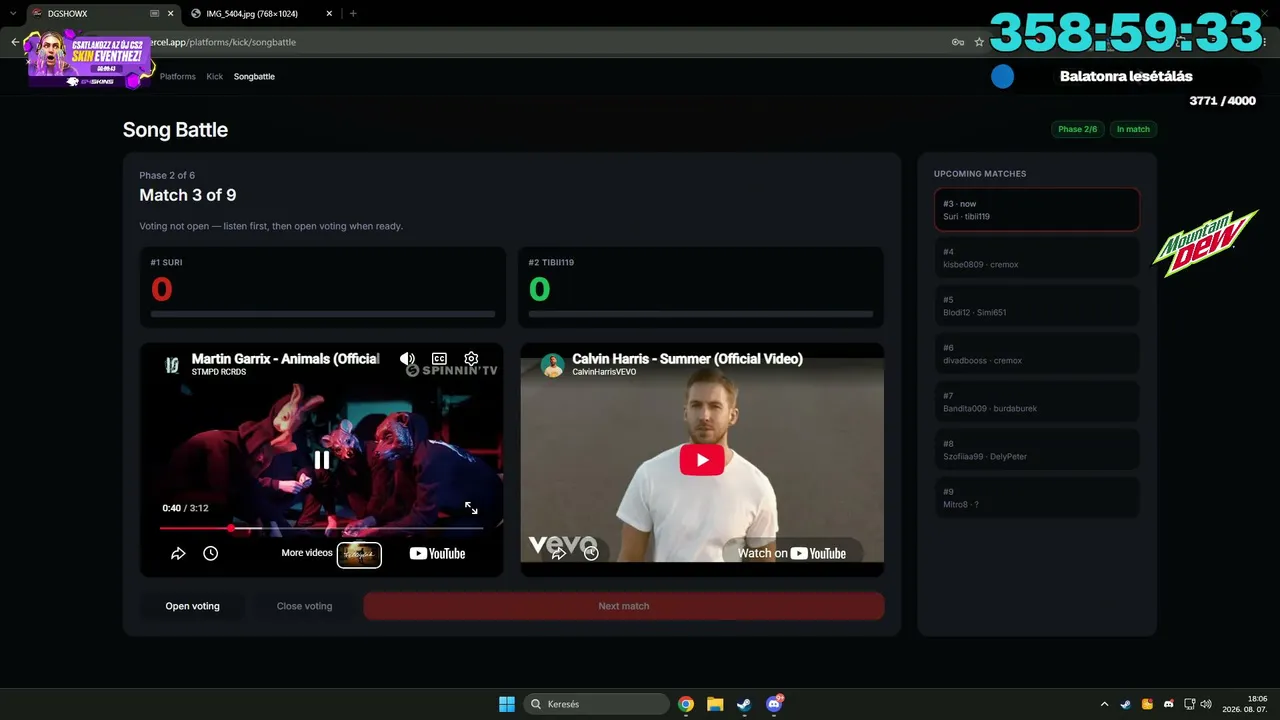The height and width of the screenshot is (720, 1280).
Task: Mute the Martin Garrix video volume
Action: tap(407, 359)
